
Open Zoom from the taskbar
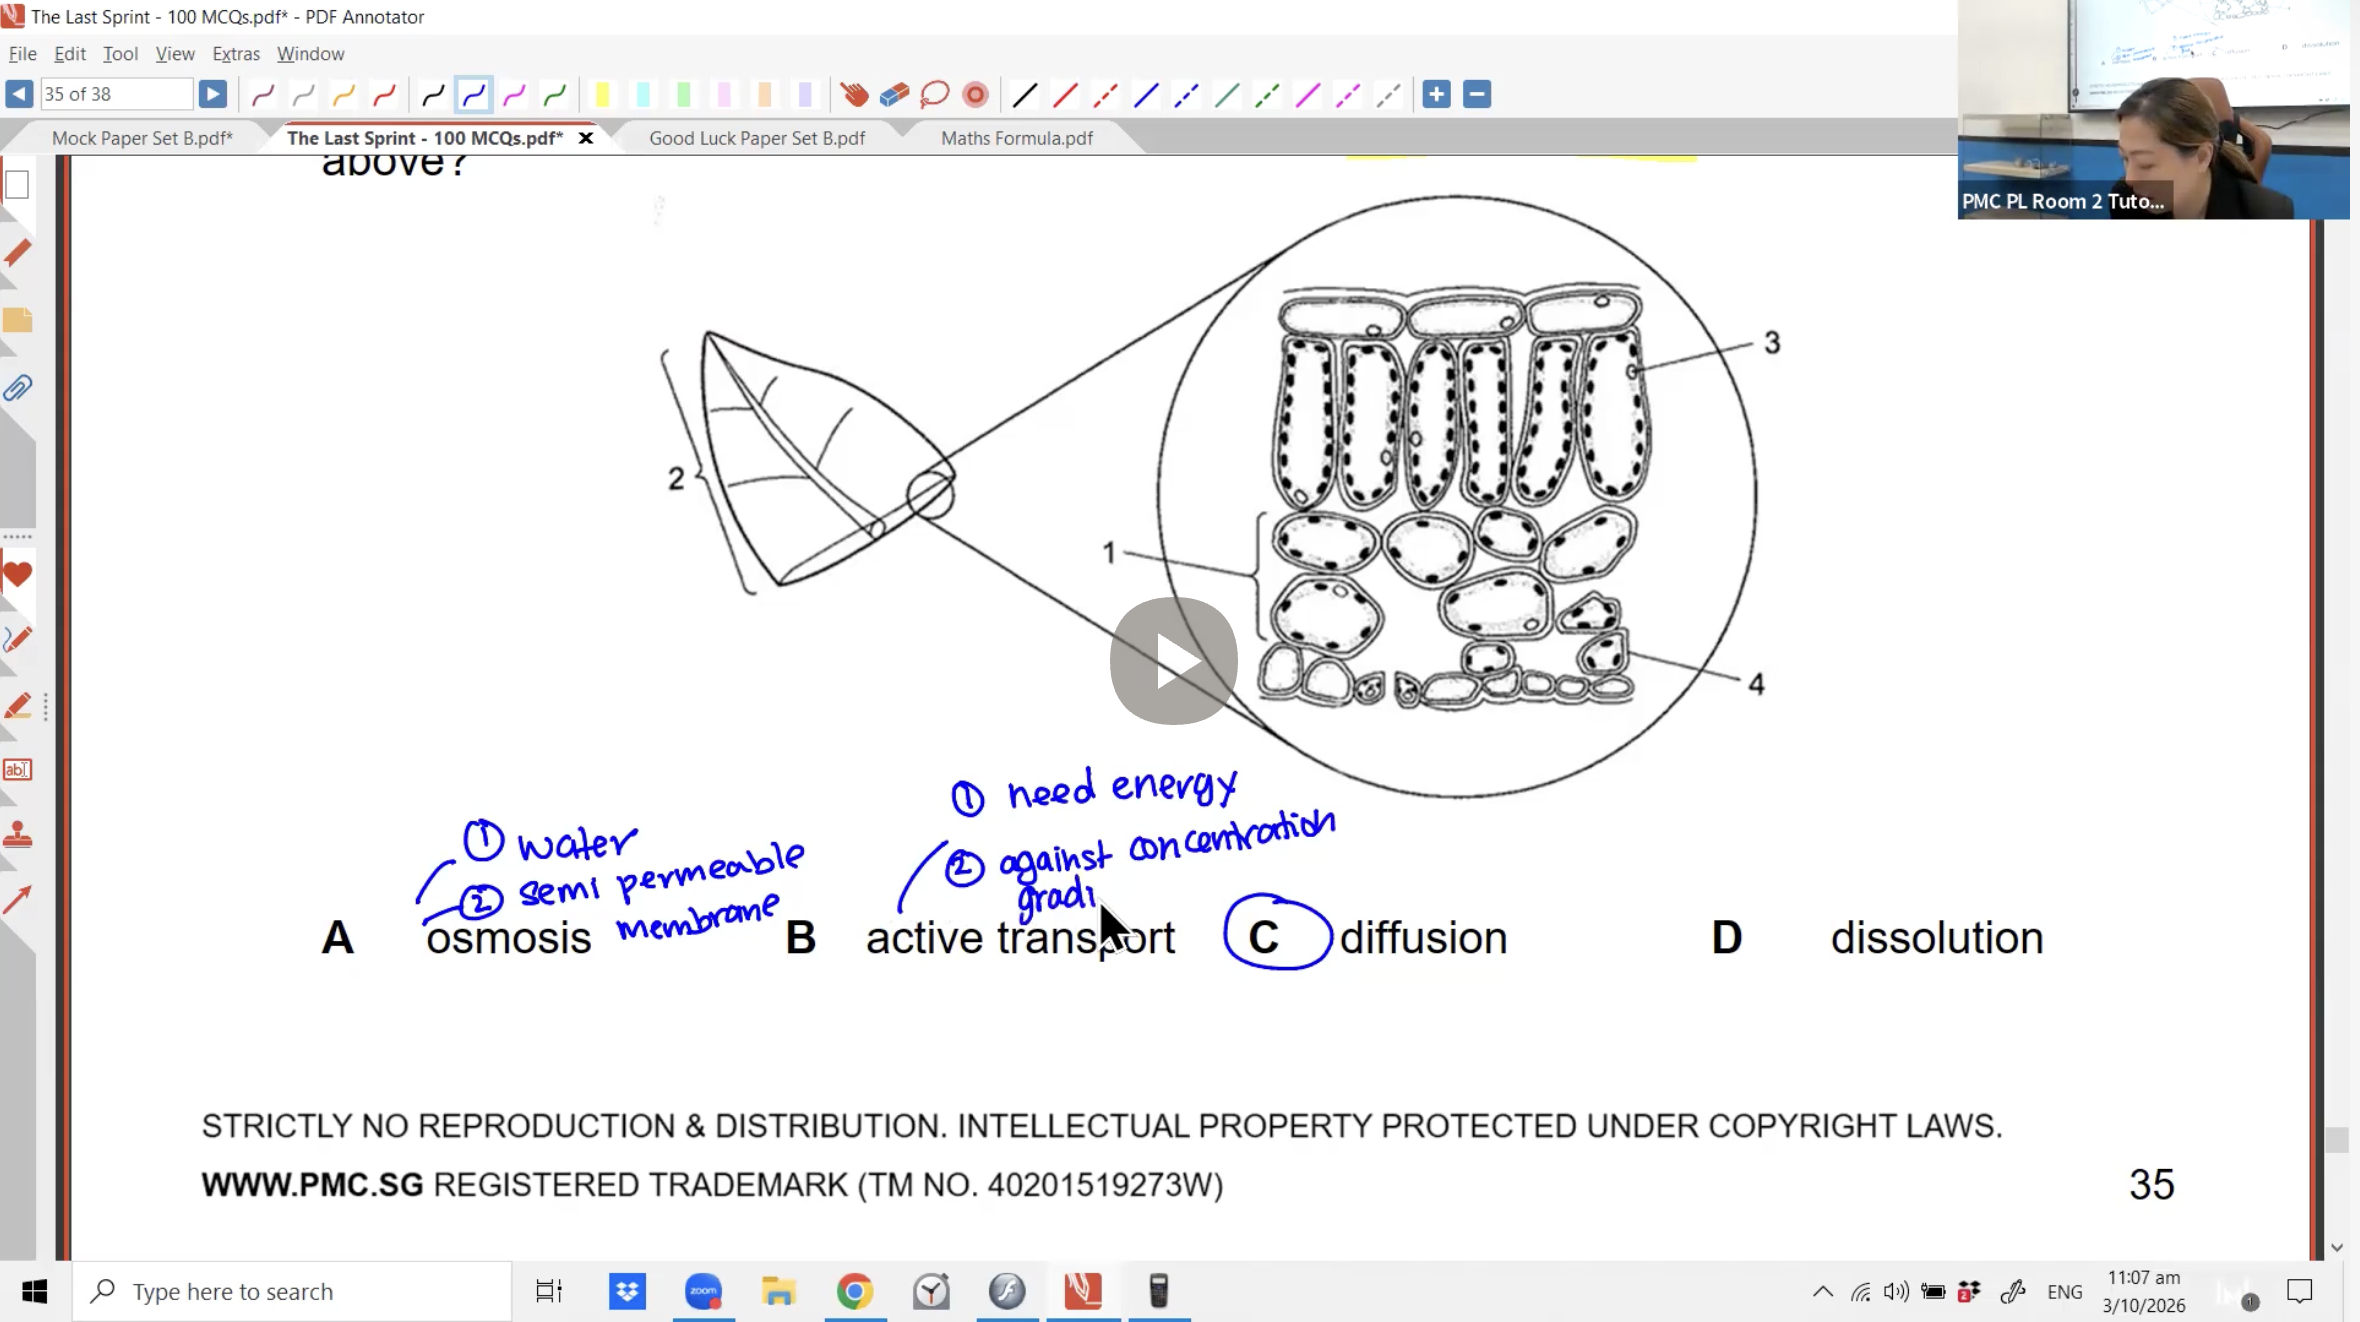pos(703,1291)
